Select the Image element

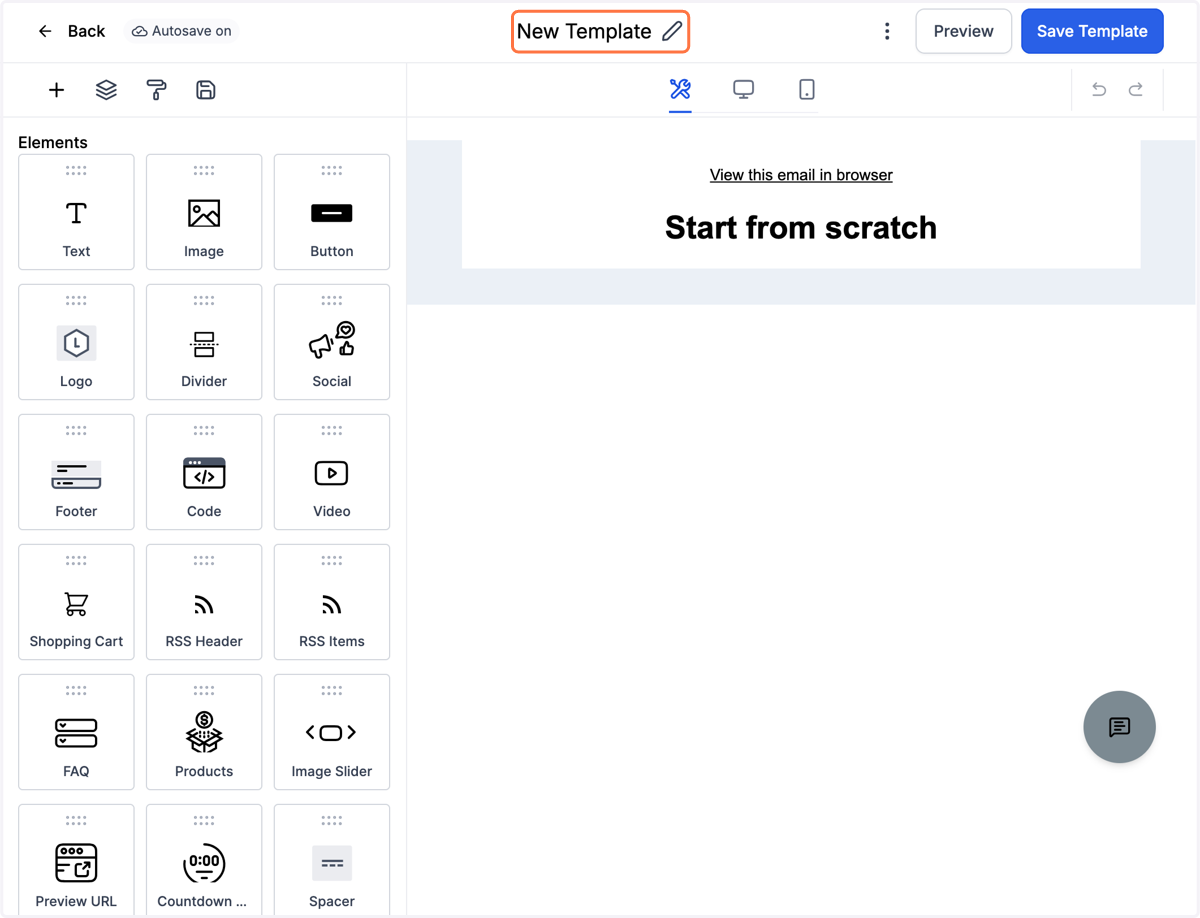[x=204, y=212]
